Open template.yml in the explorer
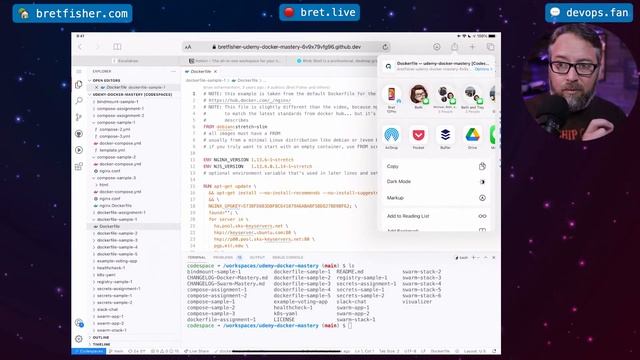This screenshot has width=640, height=360. (x=112, y=150)
